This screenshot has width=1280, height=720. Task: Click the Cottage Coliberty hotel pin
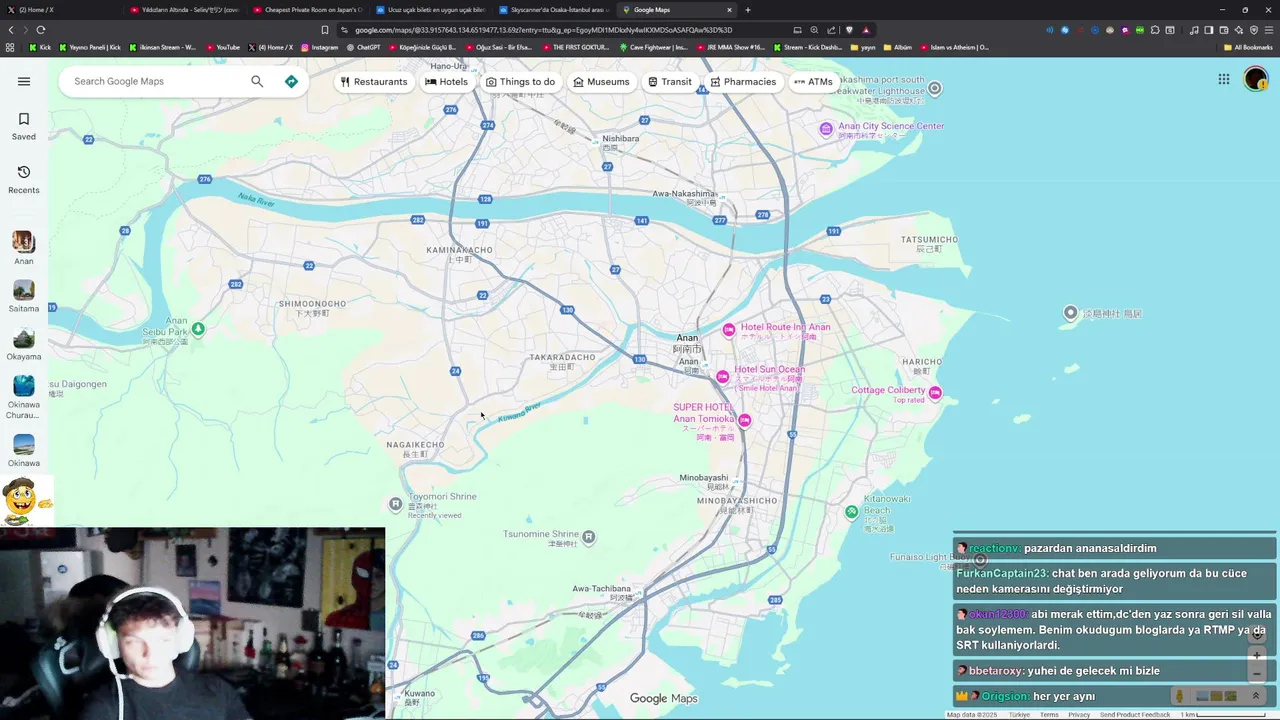point(935,393)
